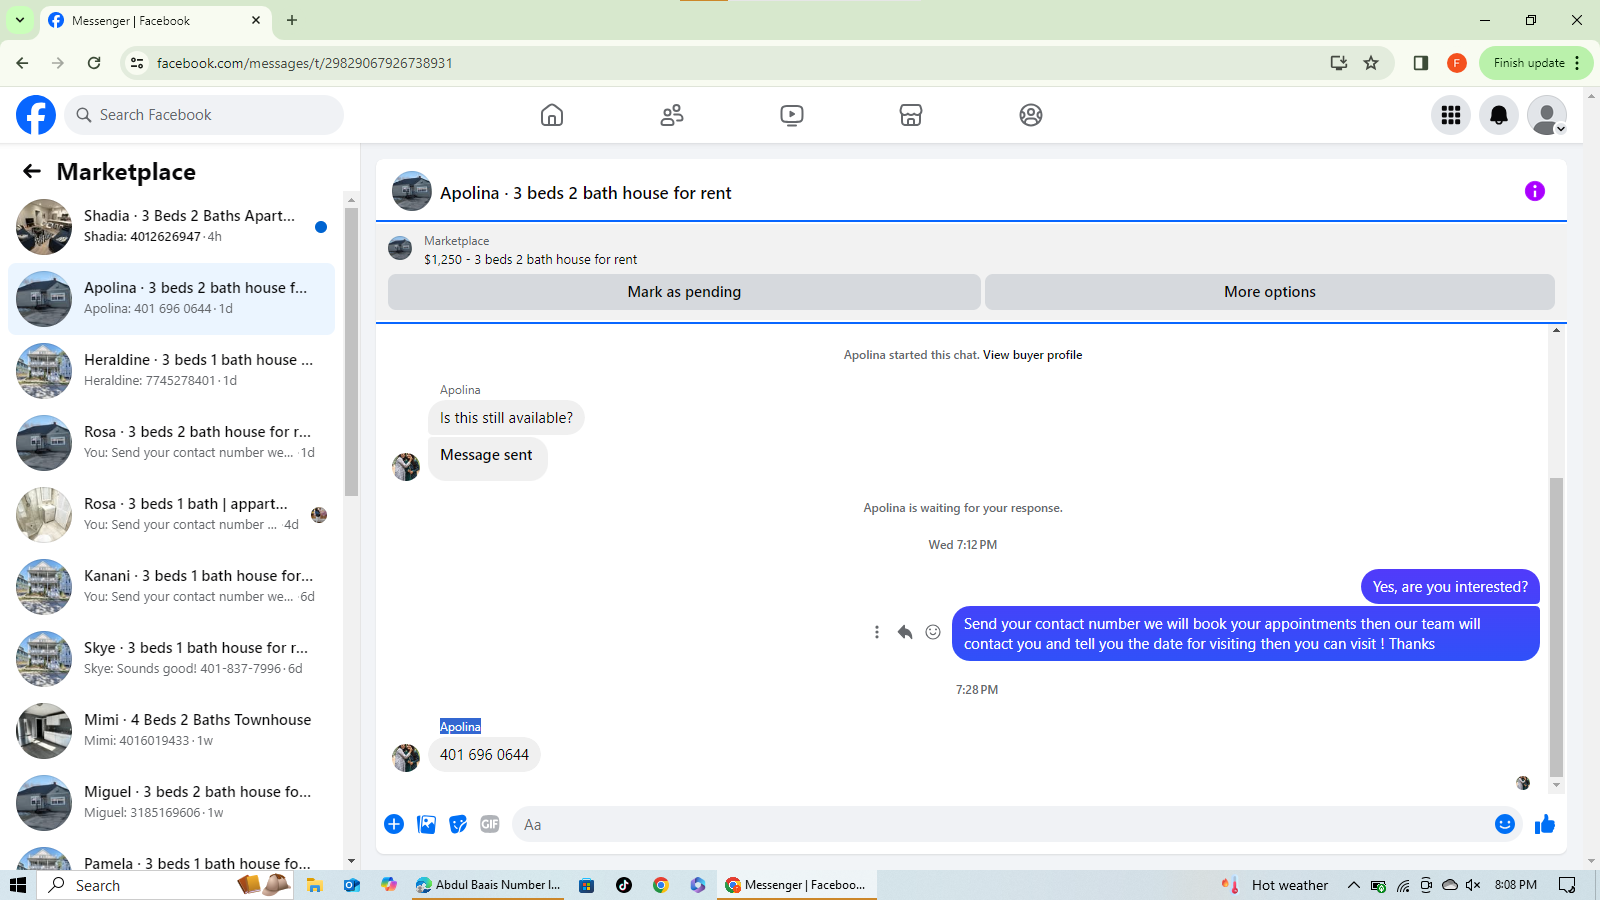Open the Groups icon in top navigation
Screen dimensions: 1600x900
tap(1031, 115)
